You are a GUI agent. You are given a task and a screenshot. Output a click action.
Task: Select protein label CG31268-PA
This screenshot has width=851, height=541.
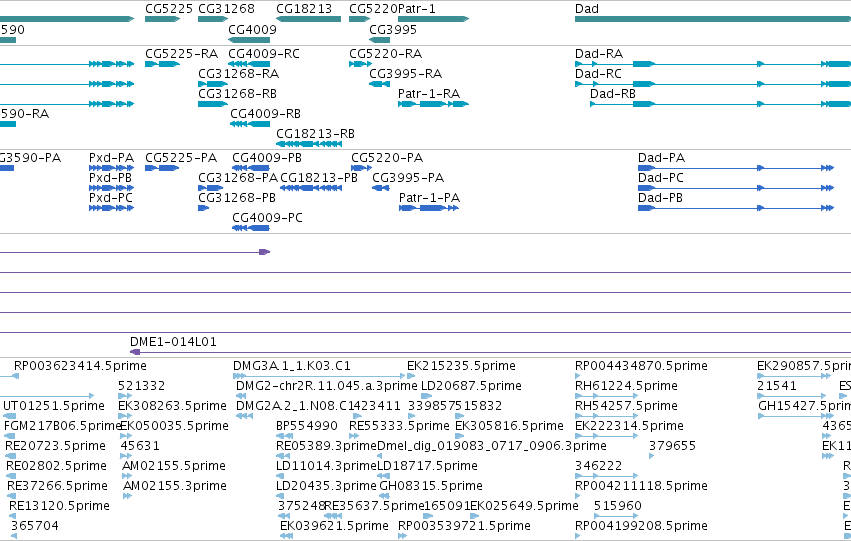238,178
